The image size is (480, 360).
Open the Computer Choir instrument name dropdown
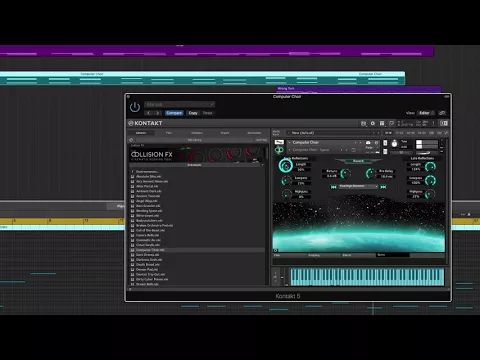[320, 143]
